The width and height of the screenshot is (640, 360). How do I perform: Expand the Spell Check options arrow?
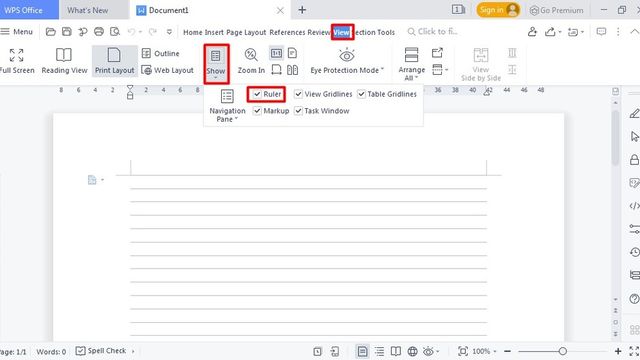133,351
